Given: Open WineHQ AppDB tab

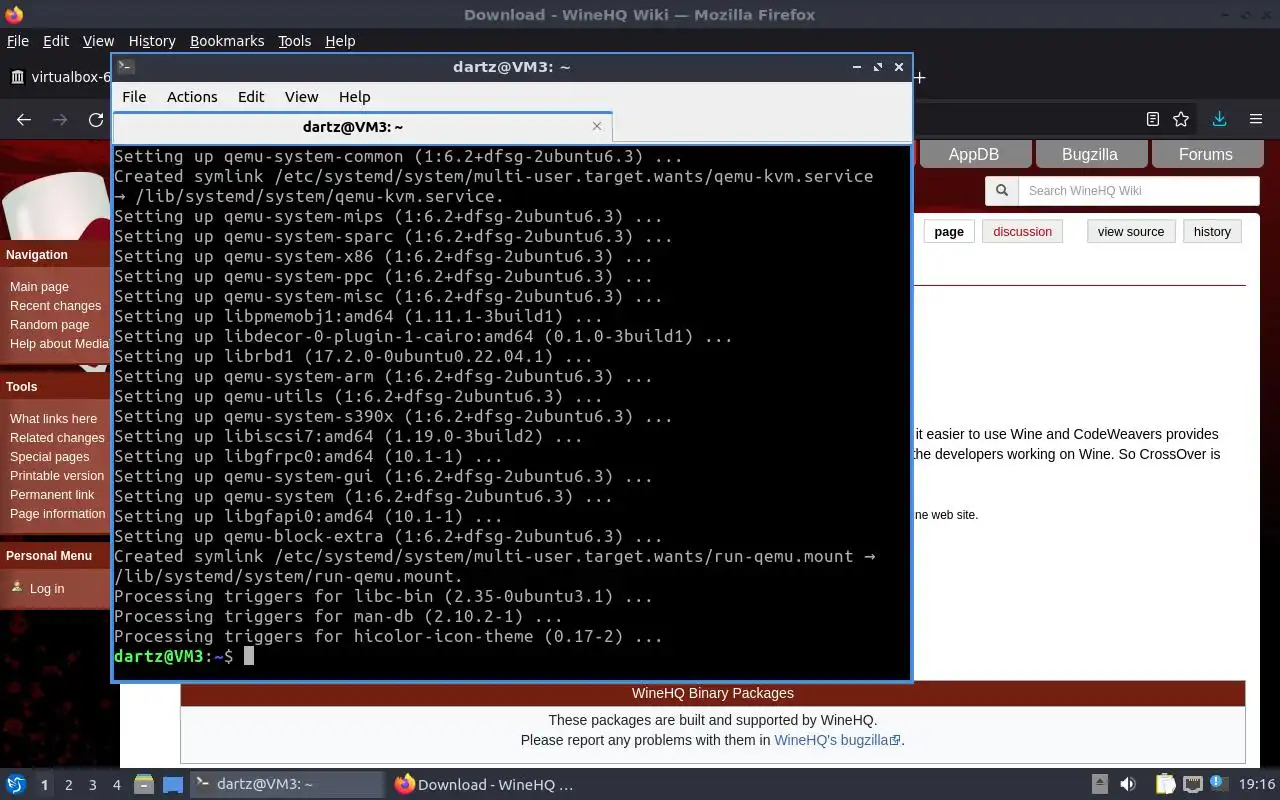Looking at the screenshot, I should [x=973, y=154].
